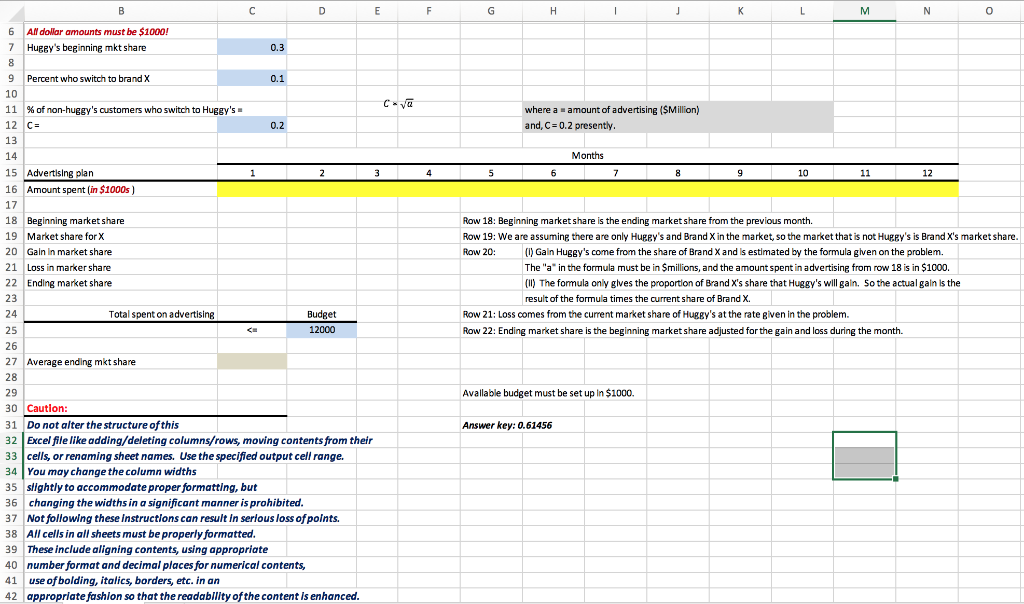Click 'Ending market share' row label
Image resolution: width=1024 pixels, height=604 pixels.
[69, 283]
